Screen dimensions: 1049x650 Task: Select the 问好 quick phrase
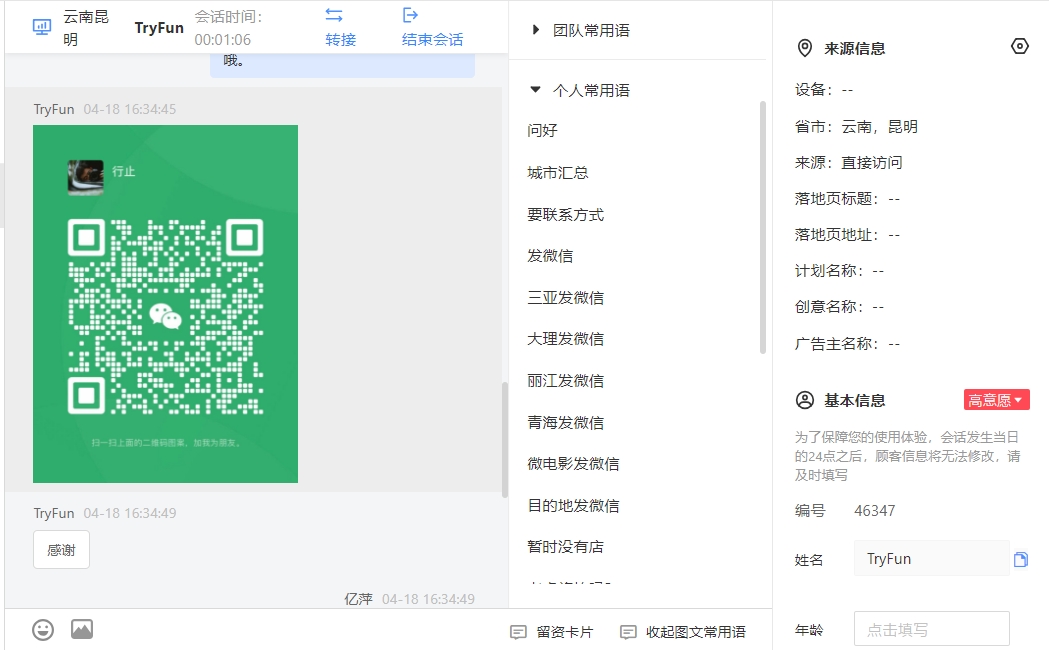point(543,130)
